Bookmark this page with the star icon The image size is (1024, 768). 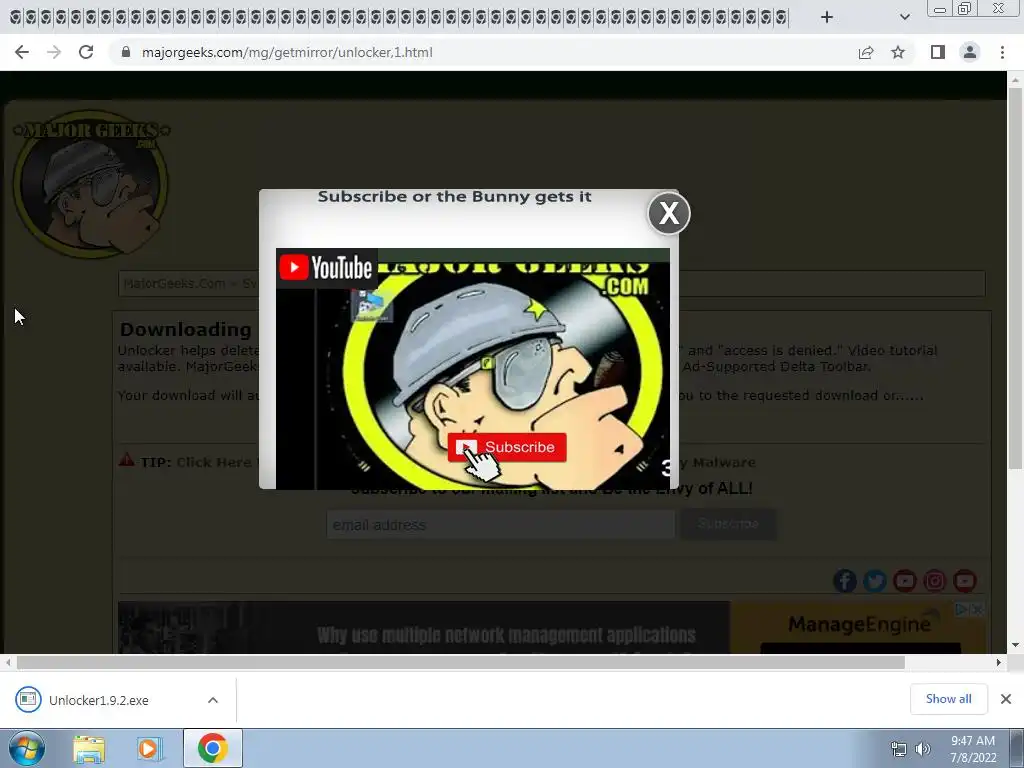(x=898, y=52)
